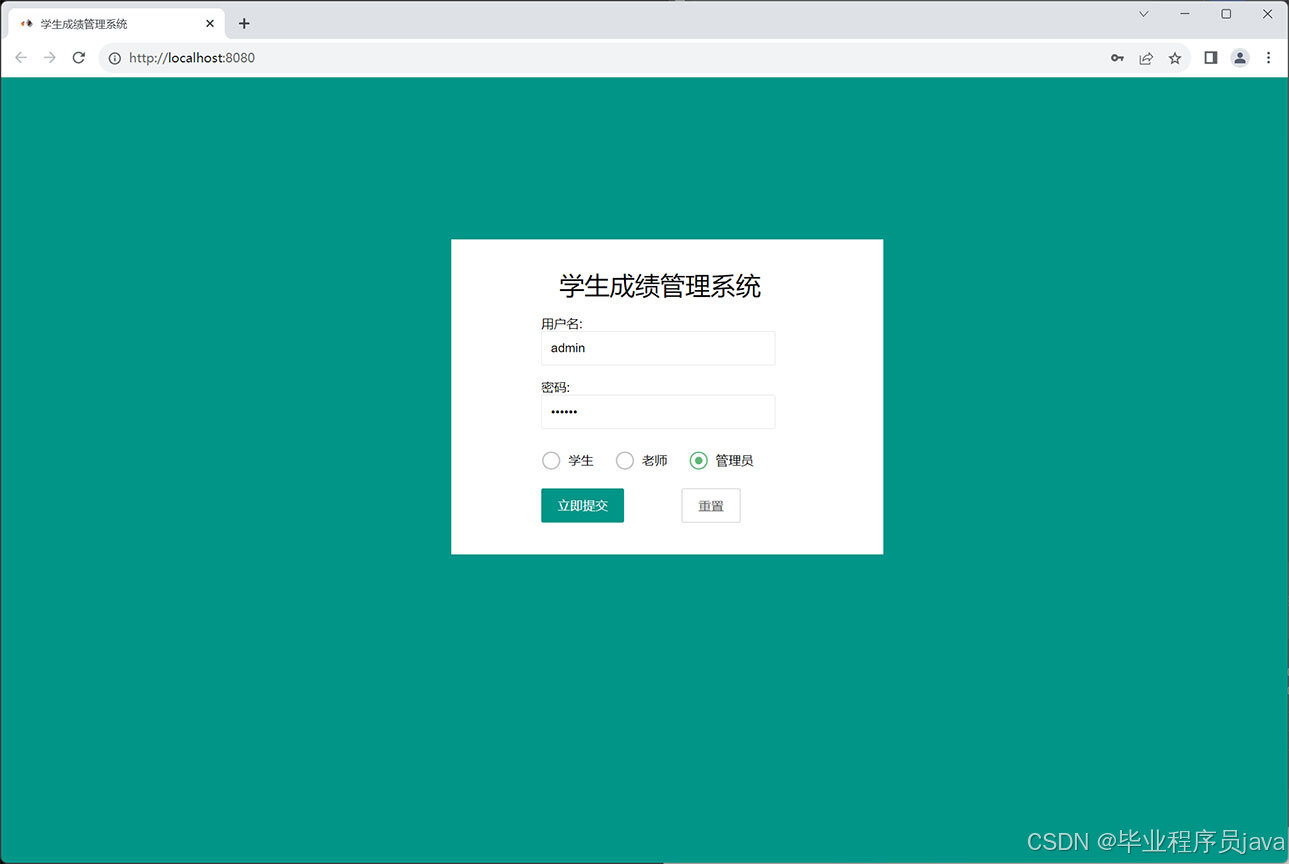Screen dimensions: 1289x864
Task: Click the 学生成绩管理系统 heading
Action: [x=660, y=286]
